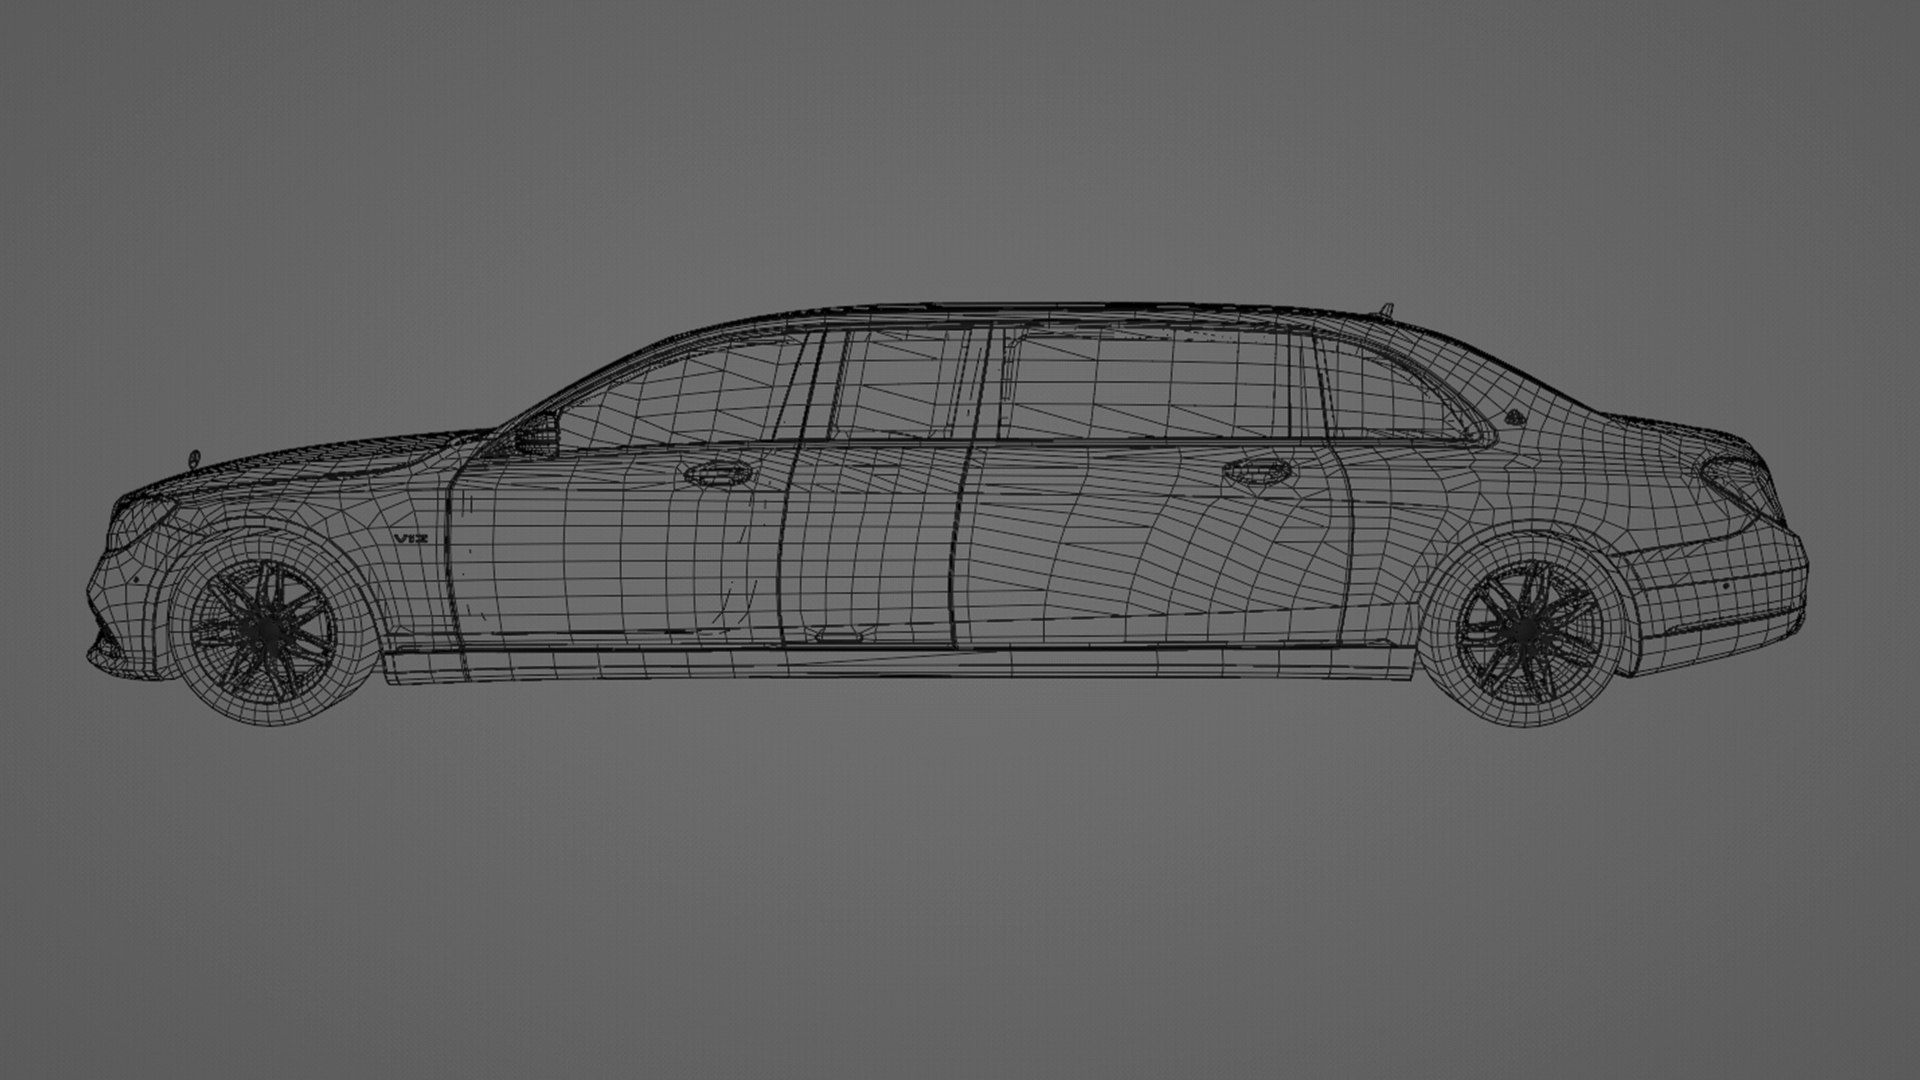Click the V12 badge on the front fender
1920x1080 pixels.
point(410,539)
